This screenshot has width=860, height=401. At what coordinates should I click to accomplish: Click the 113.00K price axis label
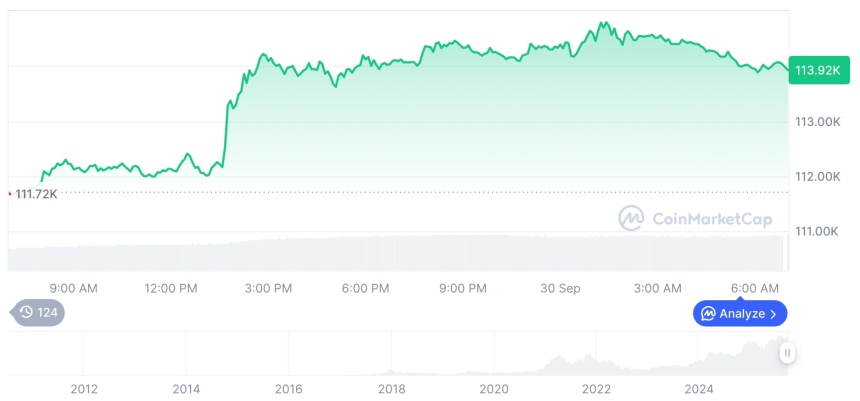pyautogui.click(x=817, y=122)
